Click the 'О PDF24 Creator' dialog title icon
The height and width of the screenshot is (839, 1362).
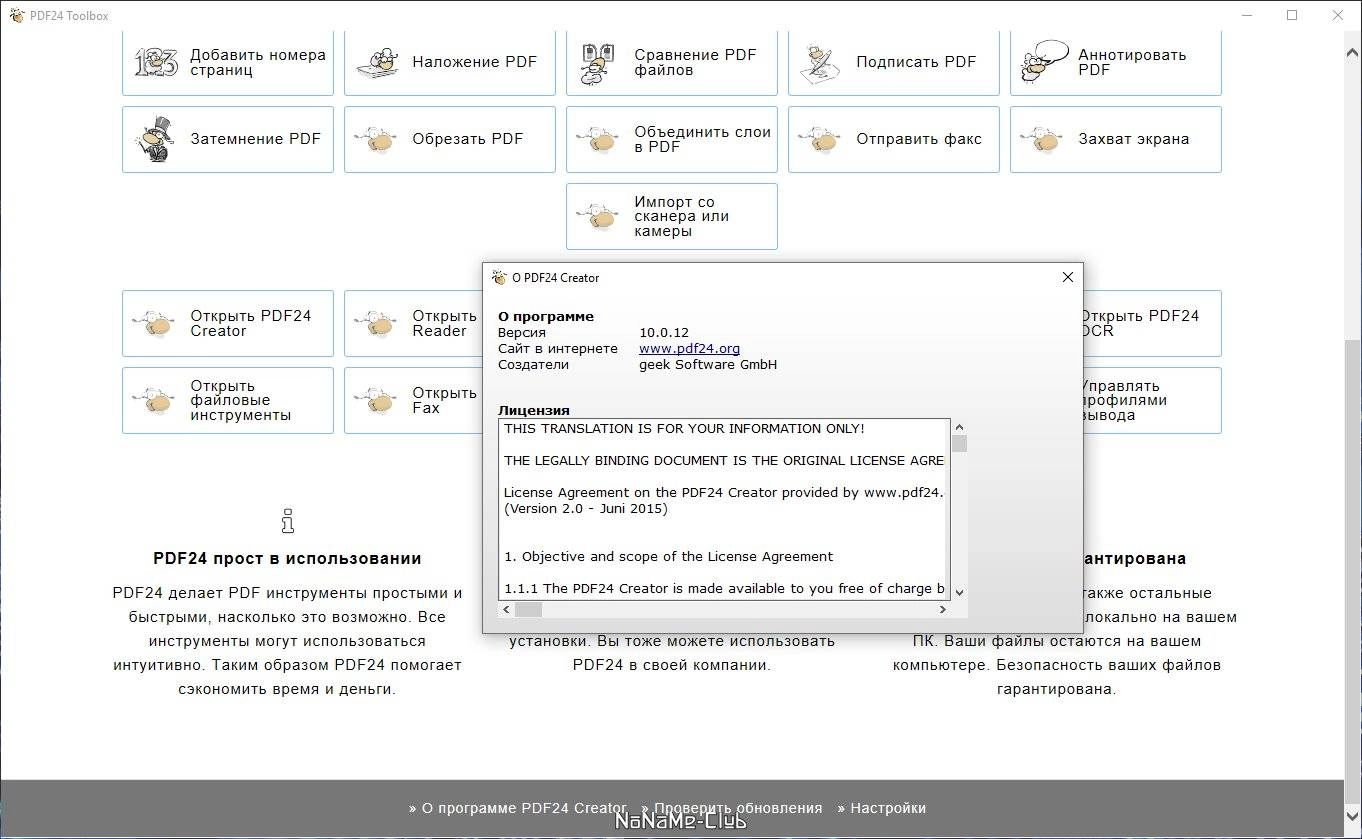[x=500, y=277]
